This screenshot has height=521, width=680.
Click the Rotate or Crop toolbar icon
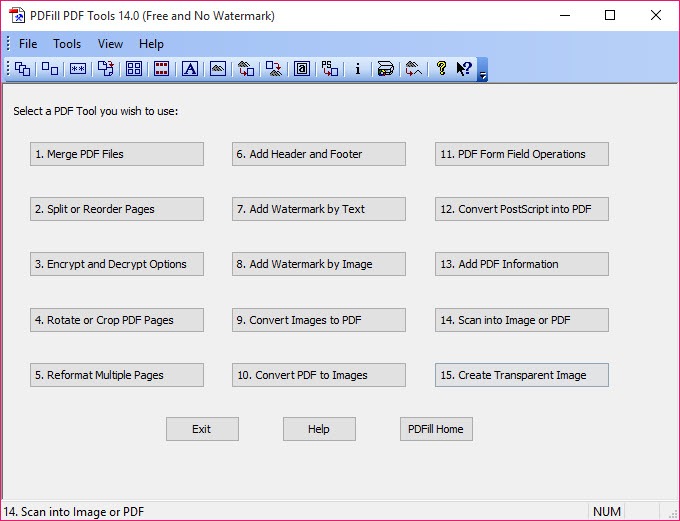tap(106, 69)
